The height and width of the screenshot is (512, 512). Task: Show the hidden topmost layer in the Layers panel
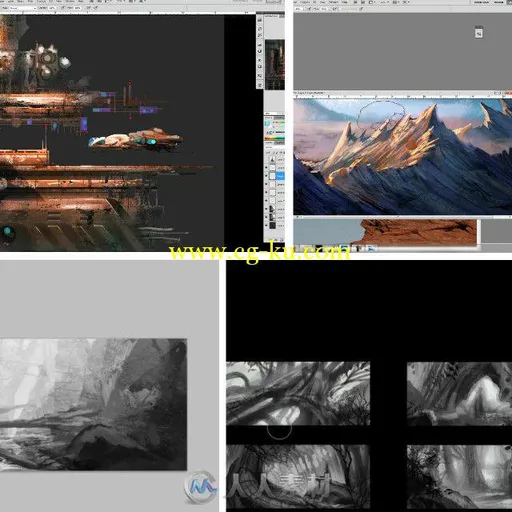pos(266,159)
